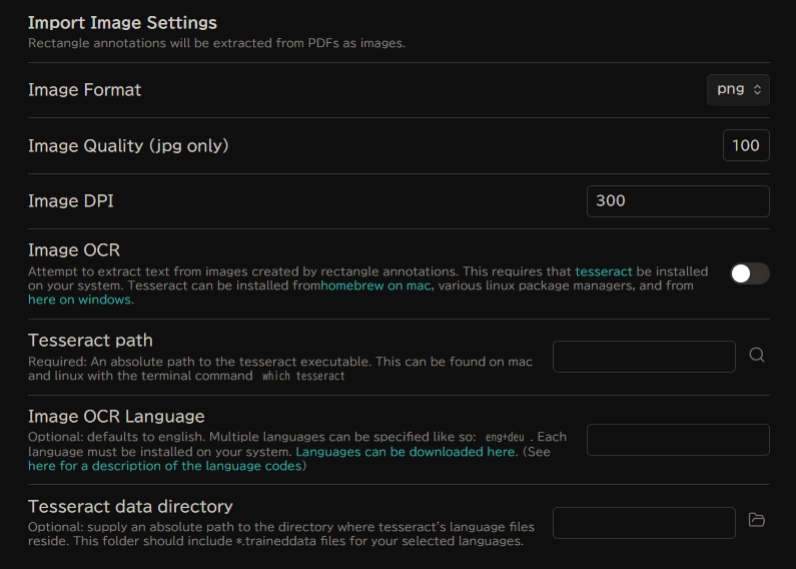Click the Image DPI field showing 300
This screenshot has height=569, width=796.
tap(677, 201)
